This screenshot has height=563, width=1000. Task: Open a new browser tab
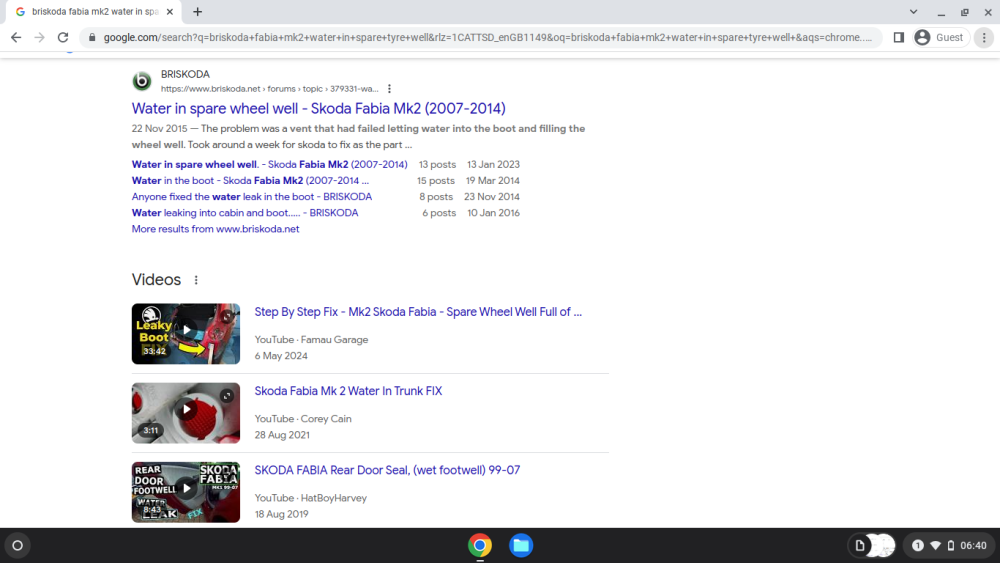(x=198, y=11)
